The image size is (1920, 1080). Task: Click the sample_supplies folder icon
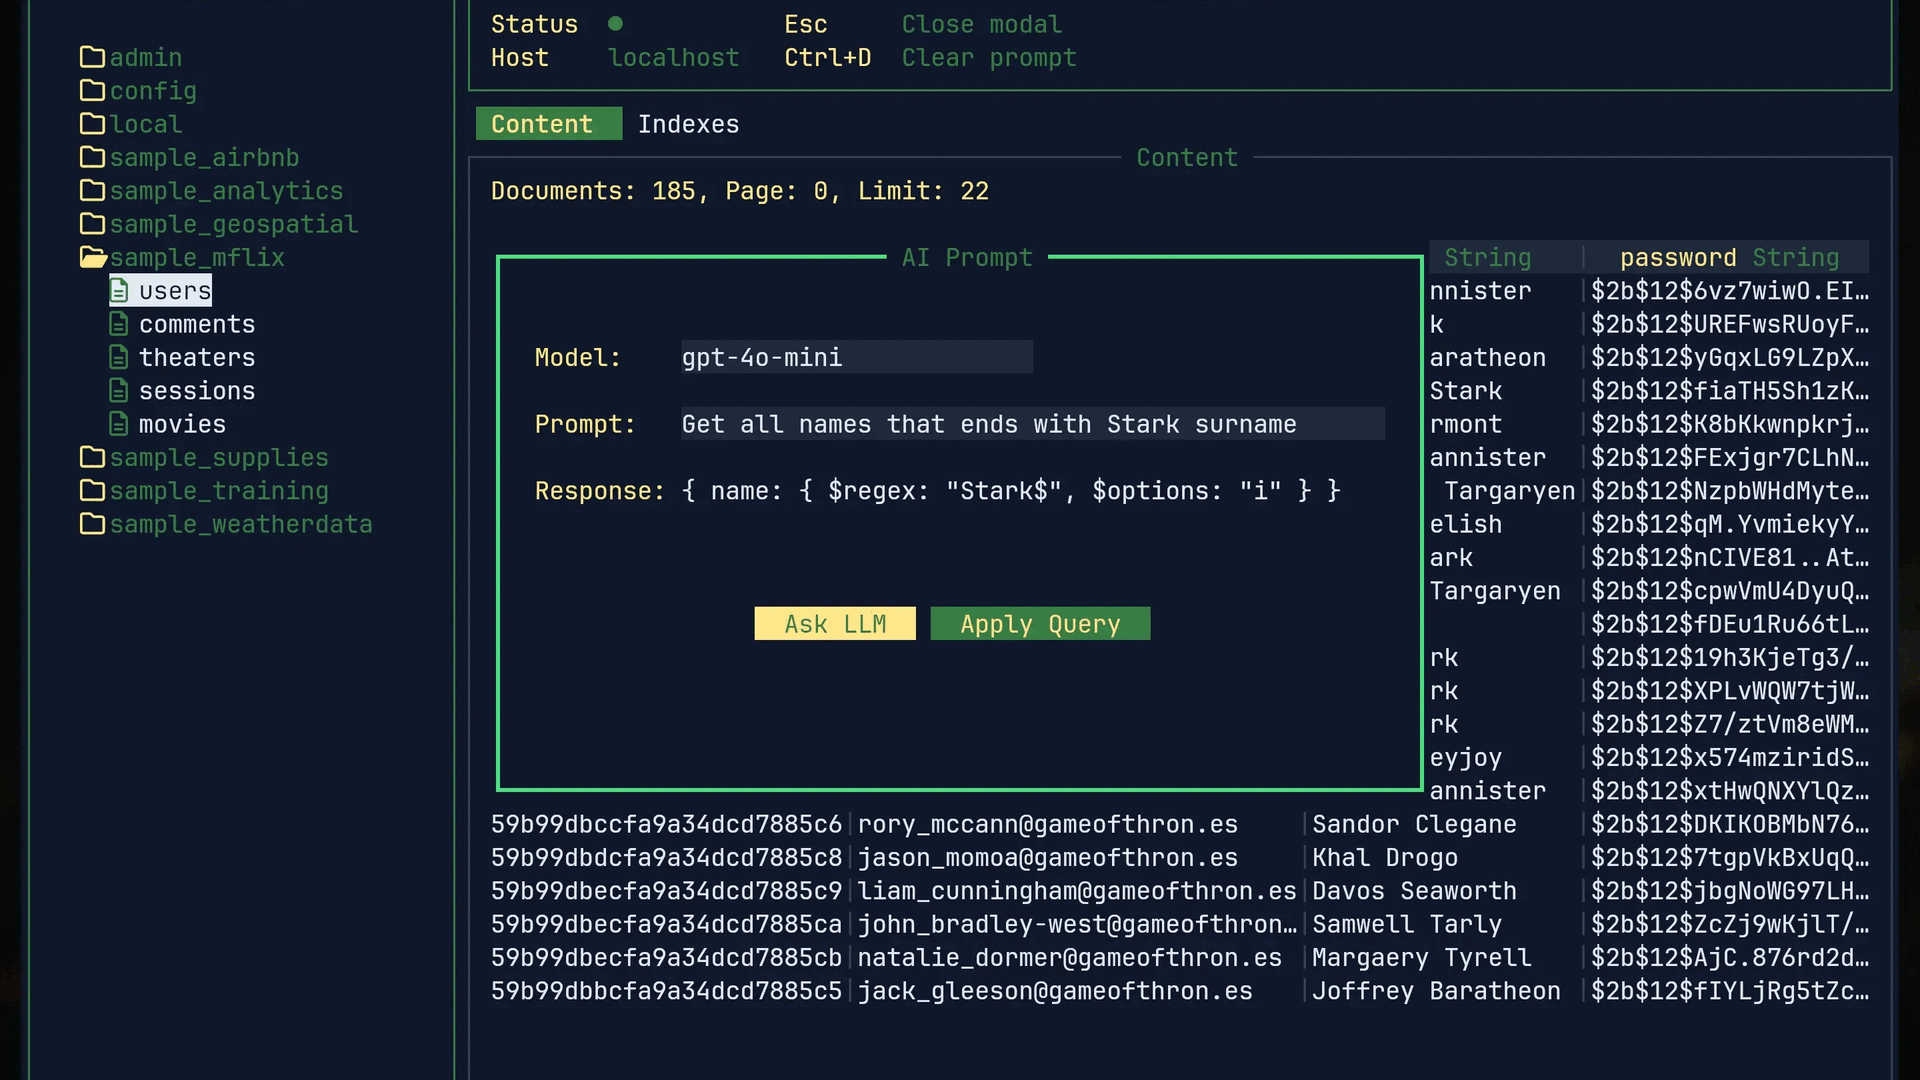tap(92, 457)
